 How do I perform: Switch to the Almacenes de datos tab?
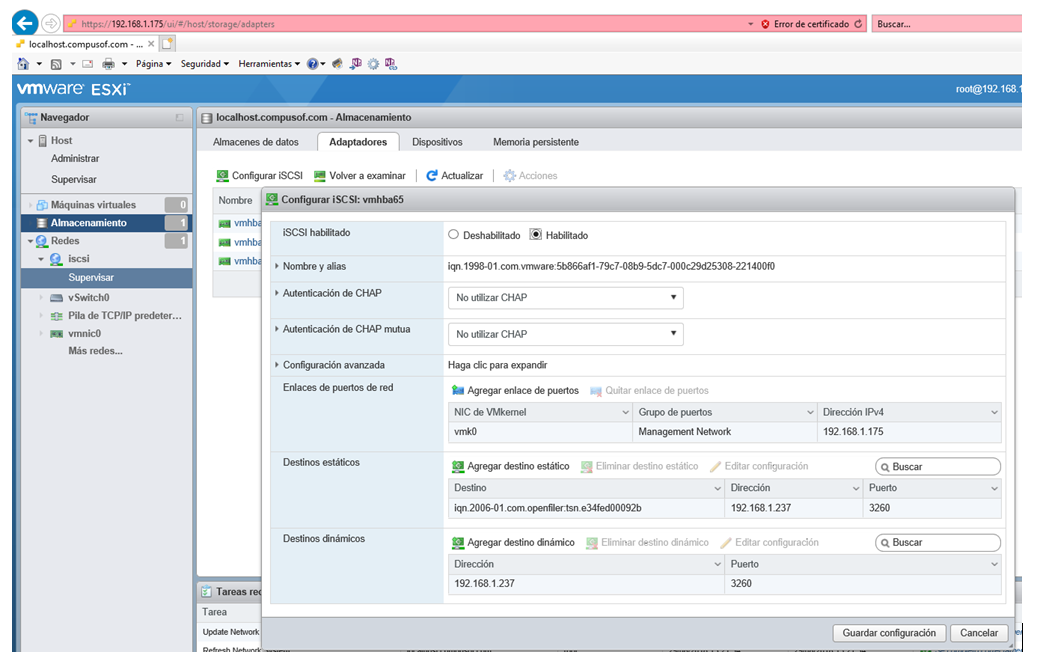[x=256, y=142]
